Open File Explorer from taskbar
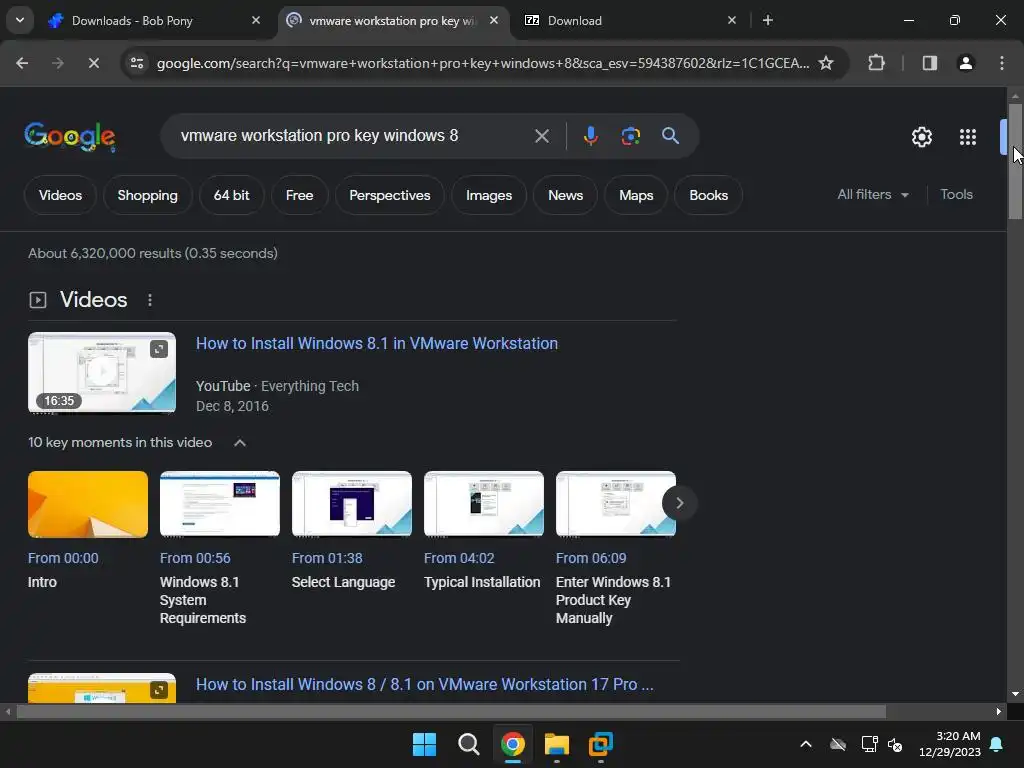Image resolution: width=1024 pixels, height=768 pixels. (556, 744)
